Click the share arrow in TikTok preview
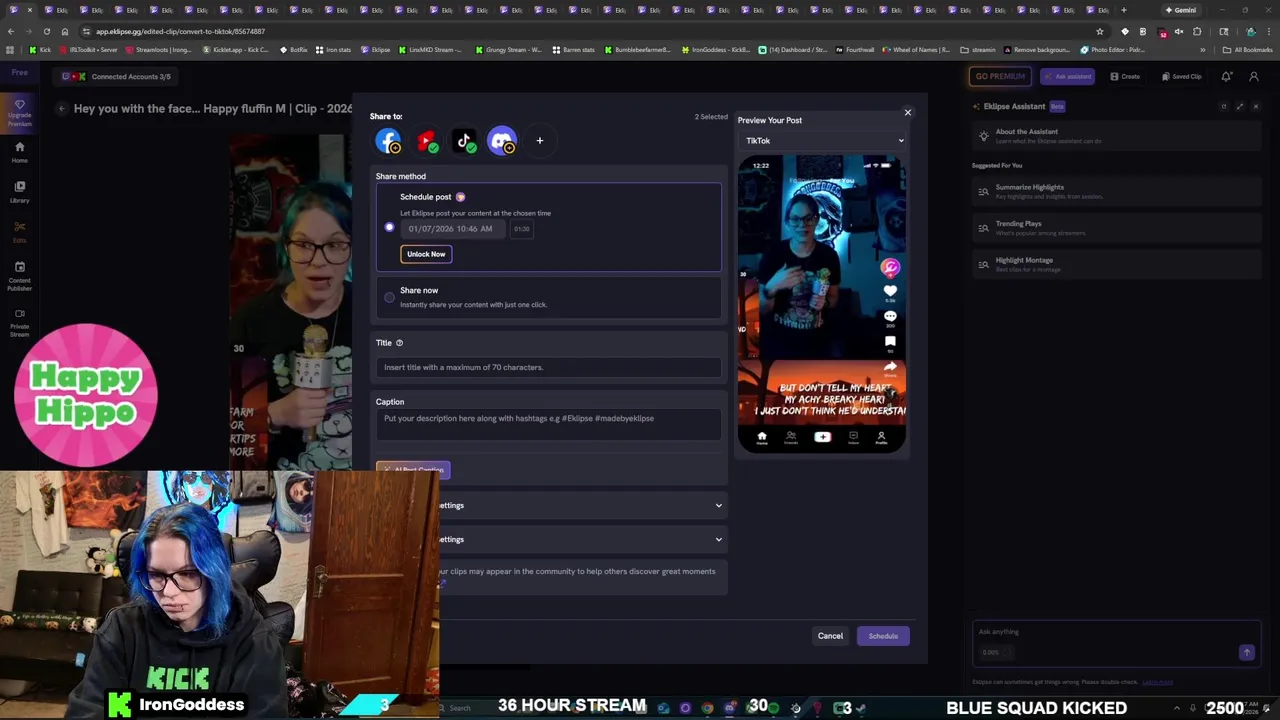 (890, 367)
